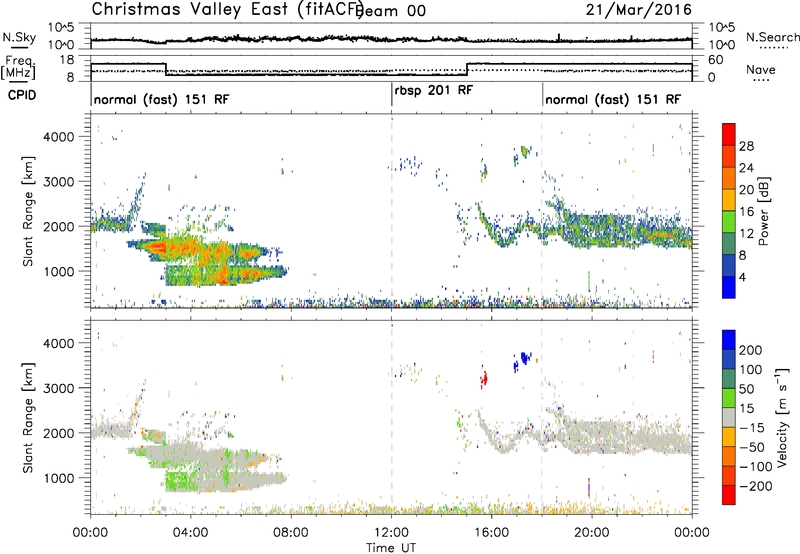
Task: Click the 28 label on the Power colorbar
Action: click(x=746, y=146)
